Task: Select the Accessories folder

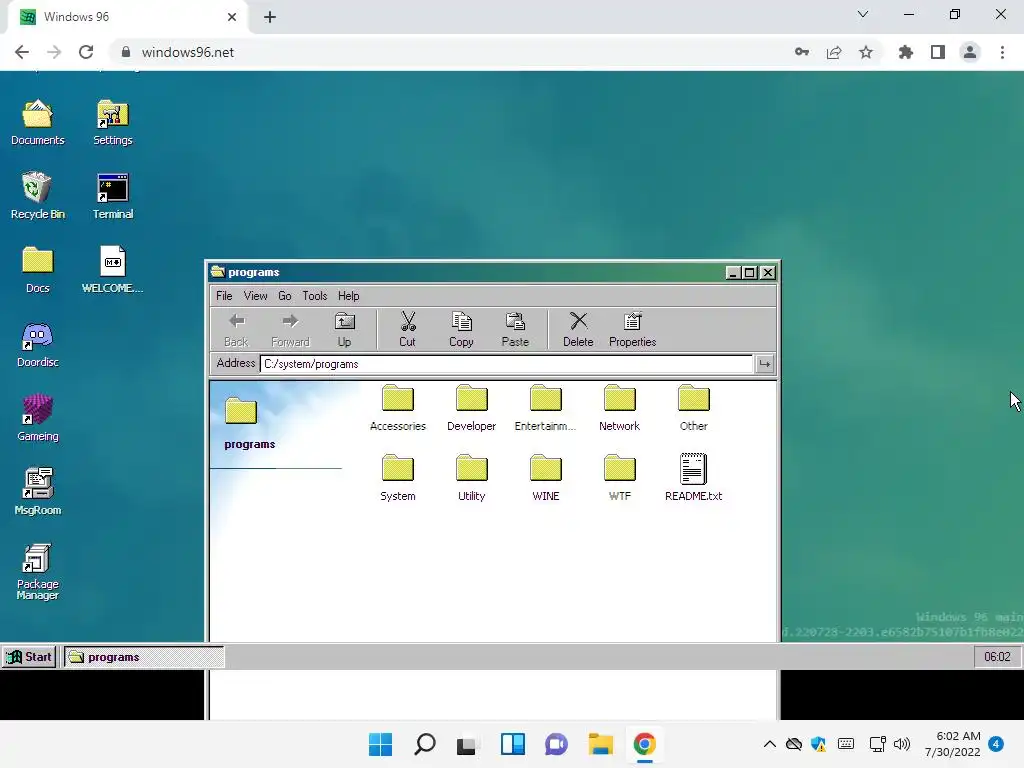Action: point(398,408)
